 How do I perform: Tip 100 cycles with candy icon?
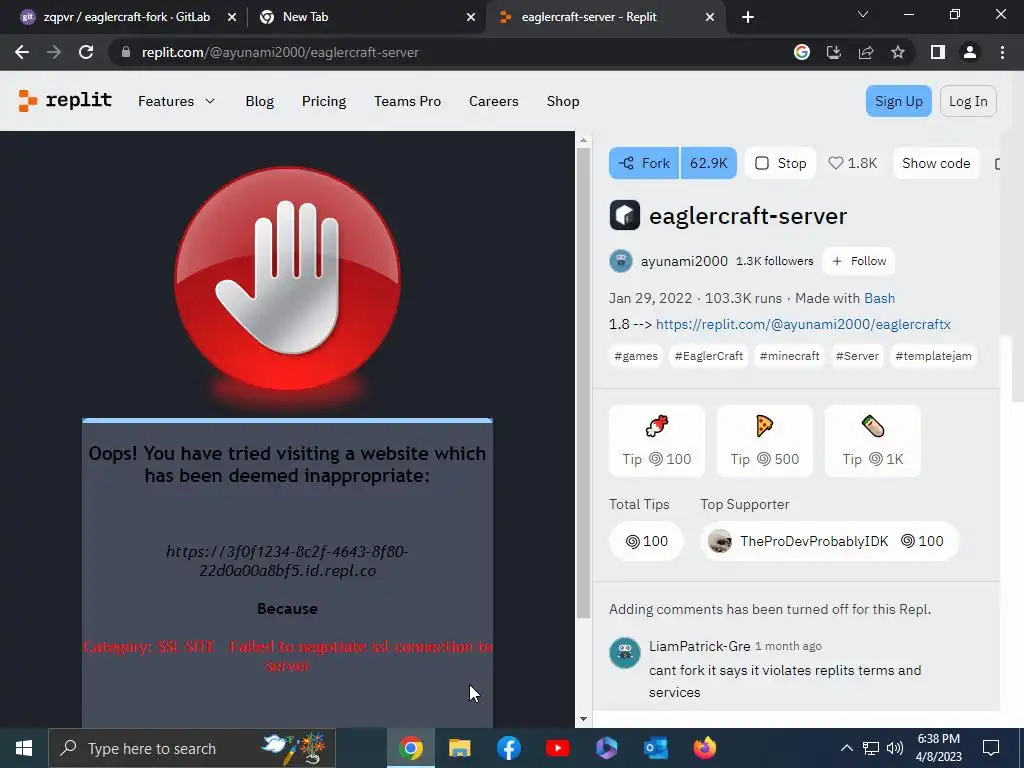657,441
